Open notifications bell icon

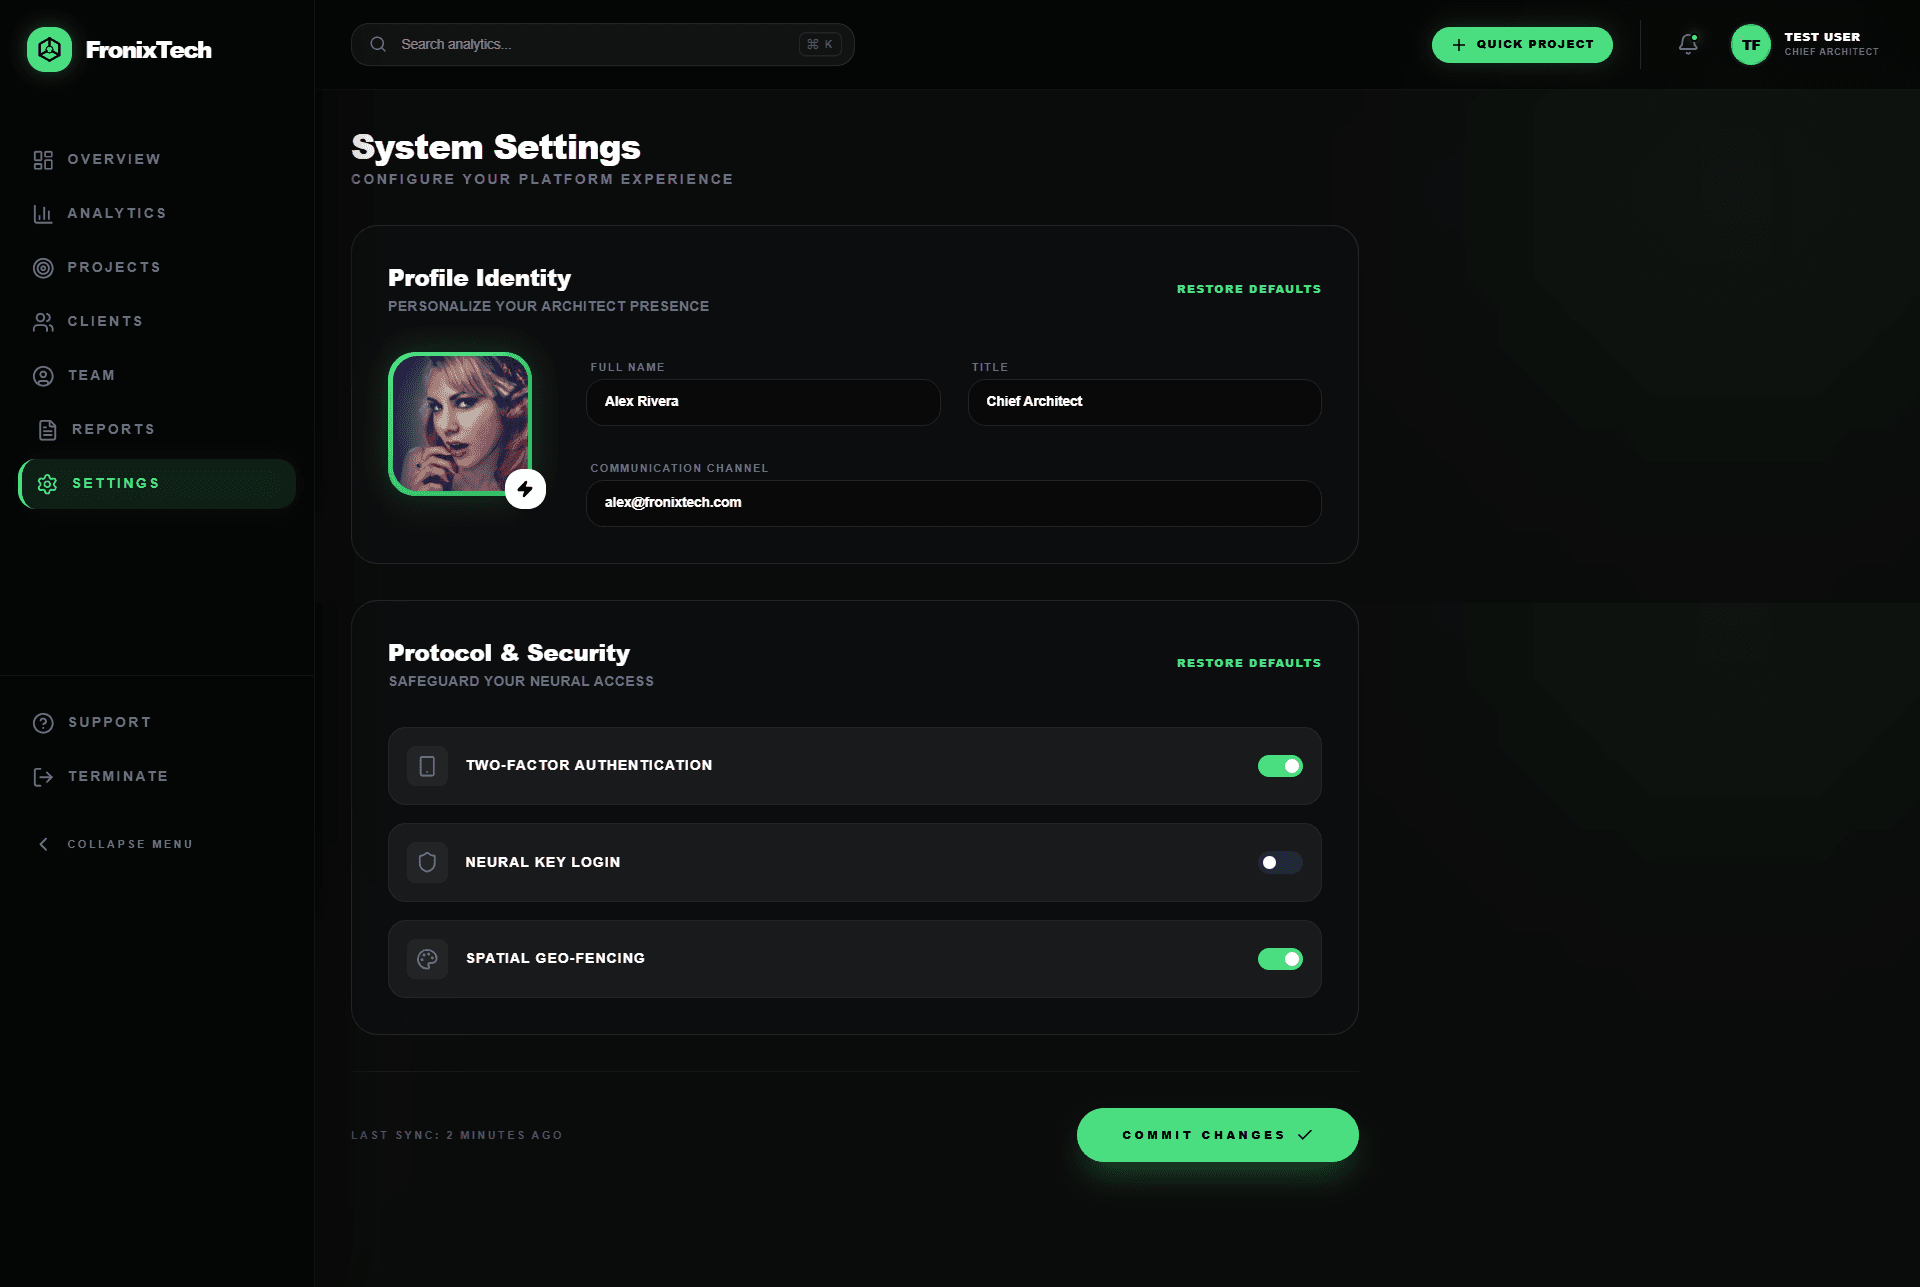tap(1688, 44)
